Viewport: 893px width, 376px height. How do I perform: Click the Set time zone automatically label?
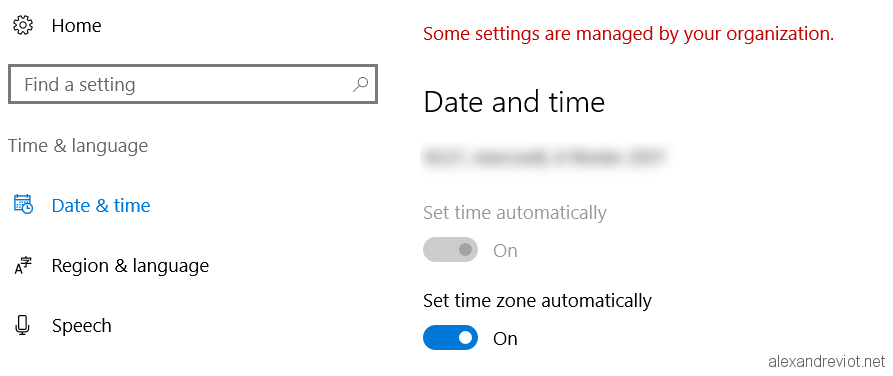coord(537,300)
